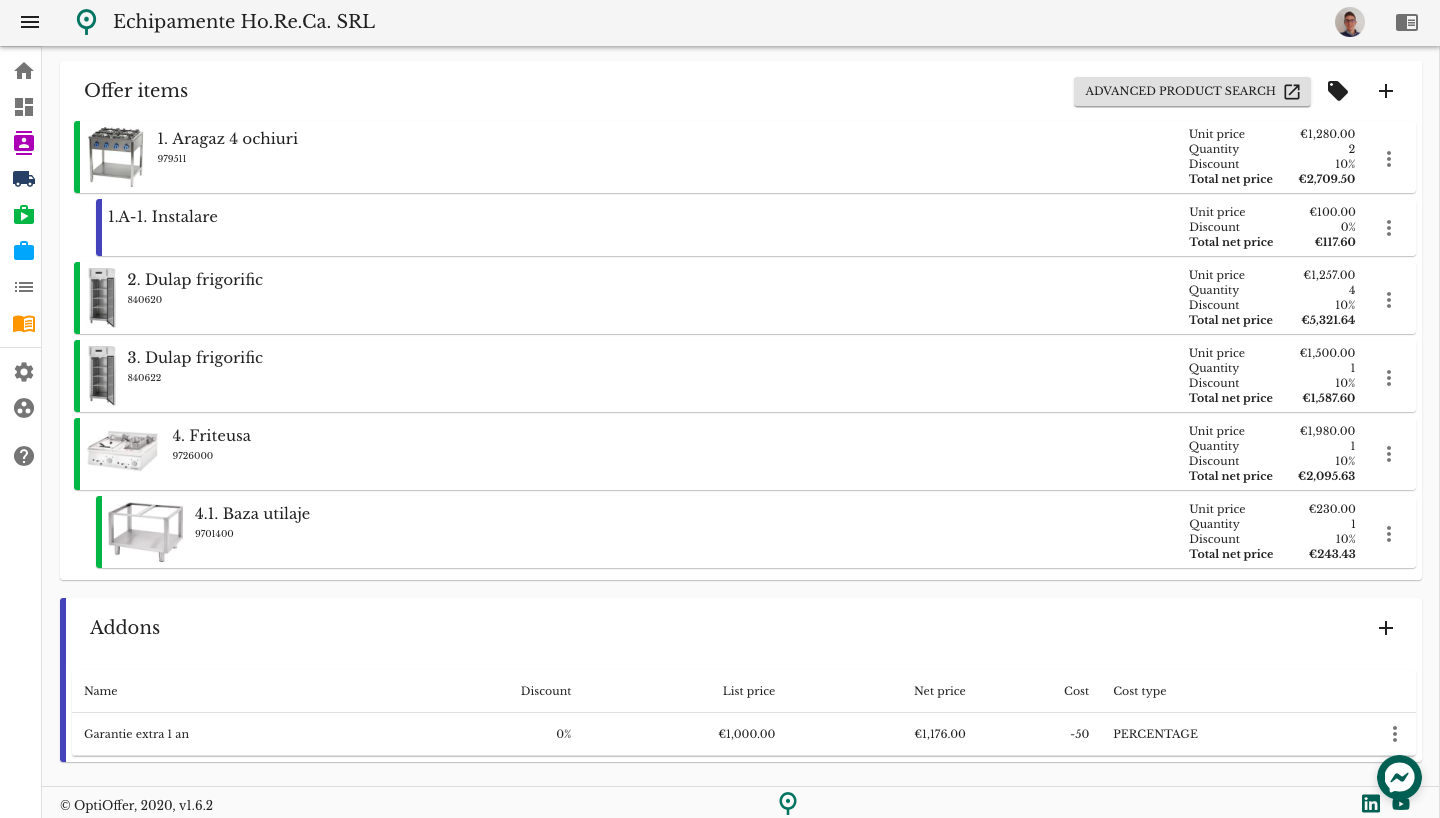
Task: Open the user profile avatar menu
Action: tap(1350, 22)
